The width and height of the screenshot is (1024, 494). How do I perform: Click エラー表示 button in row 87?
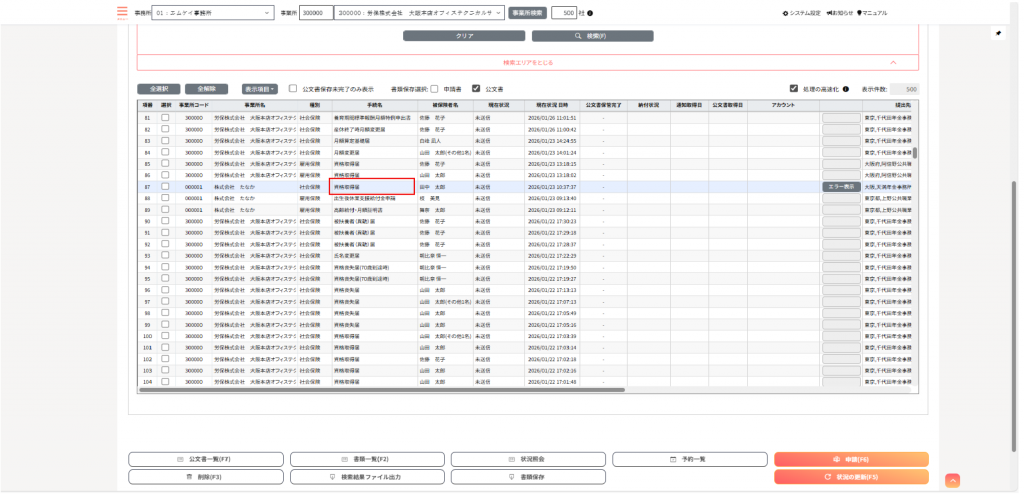(x=841, y=187)
